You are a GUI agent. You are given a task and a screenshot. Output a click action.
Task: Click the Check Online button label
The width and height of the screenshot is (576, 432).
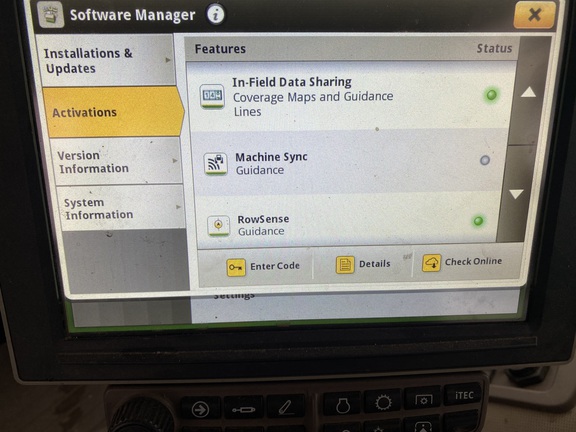473,262
